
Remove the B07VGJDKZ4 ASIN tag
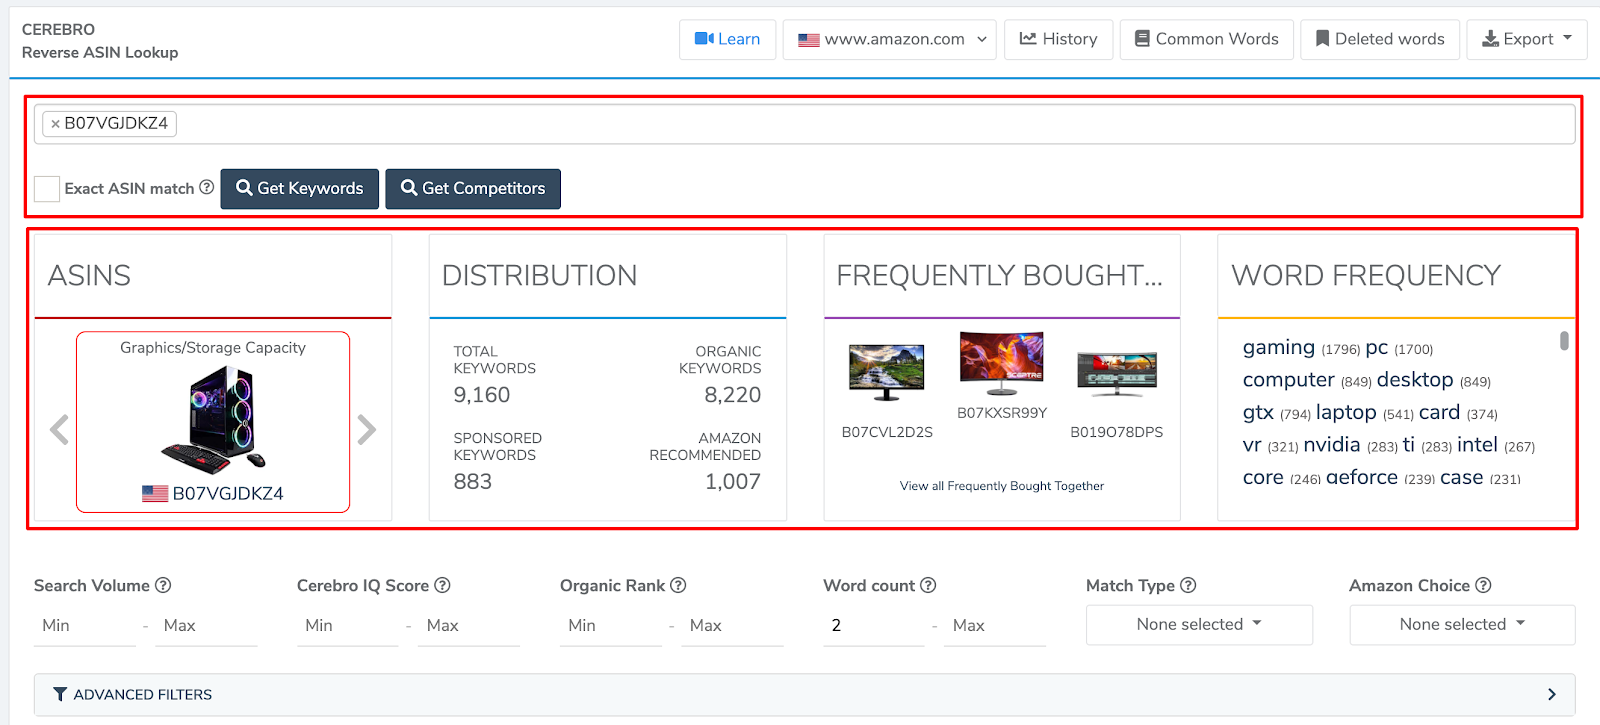click(55, 124)
